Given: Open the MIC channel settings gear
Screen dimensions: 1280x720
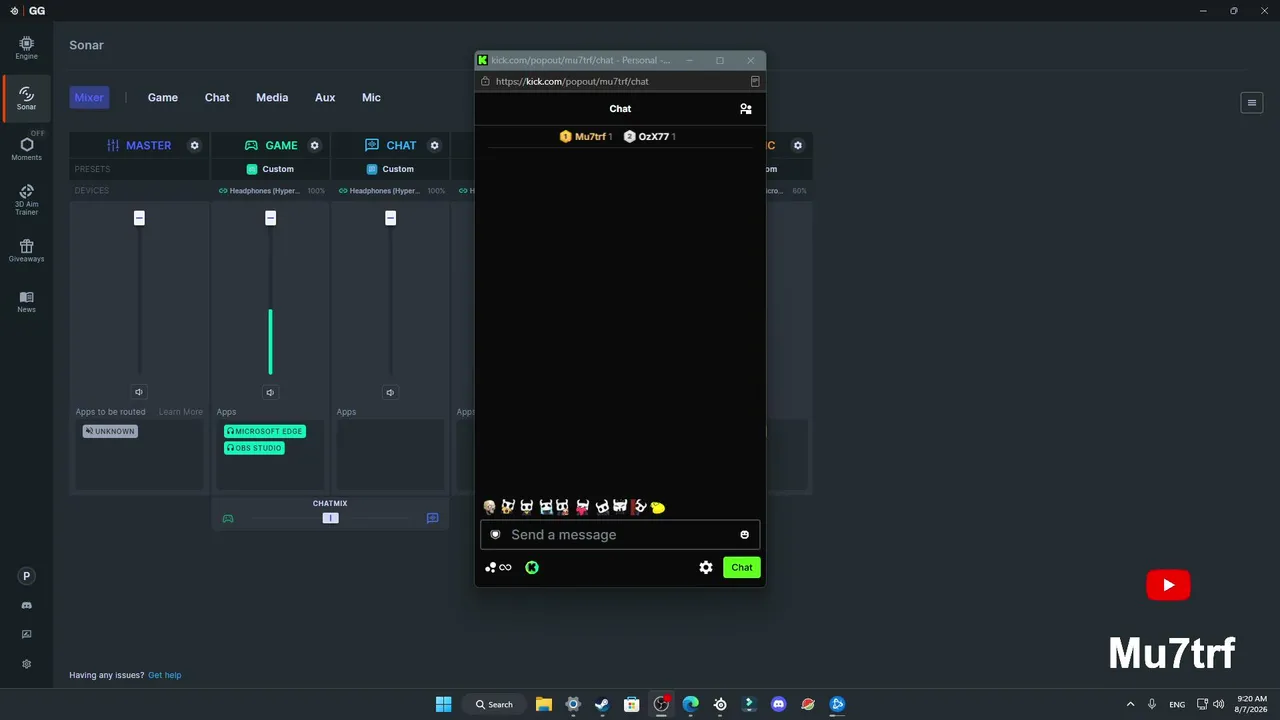Looking at the screenshot, I should [797, 145].
